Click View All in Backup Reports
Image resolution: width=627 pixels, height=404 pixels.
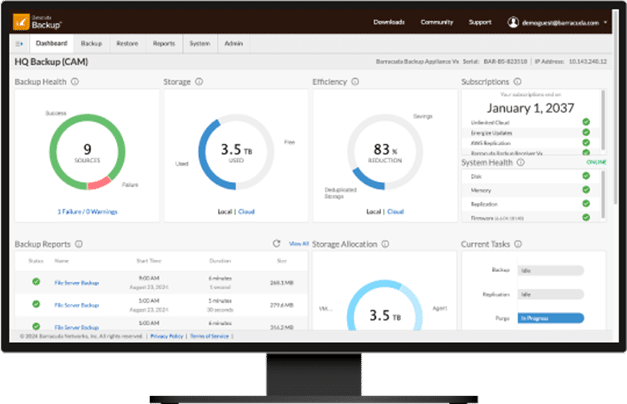pyautogui.click(x=298, y=243)
